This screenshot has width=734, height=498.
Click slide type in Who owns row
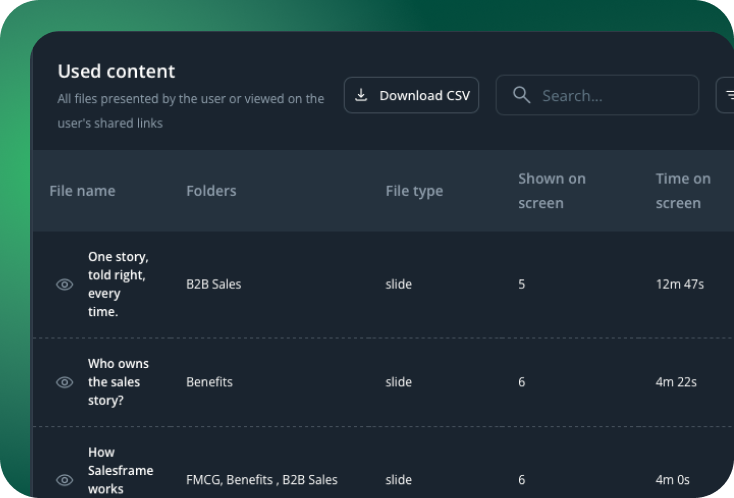coord(398,382)
